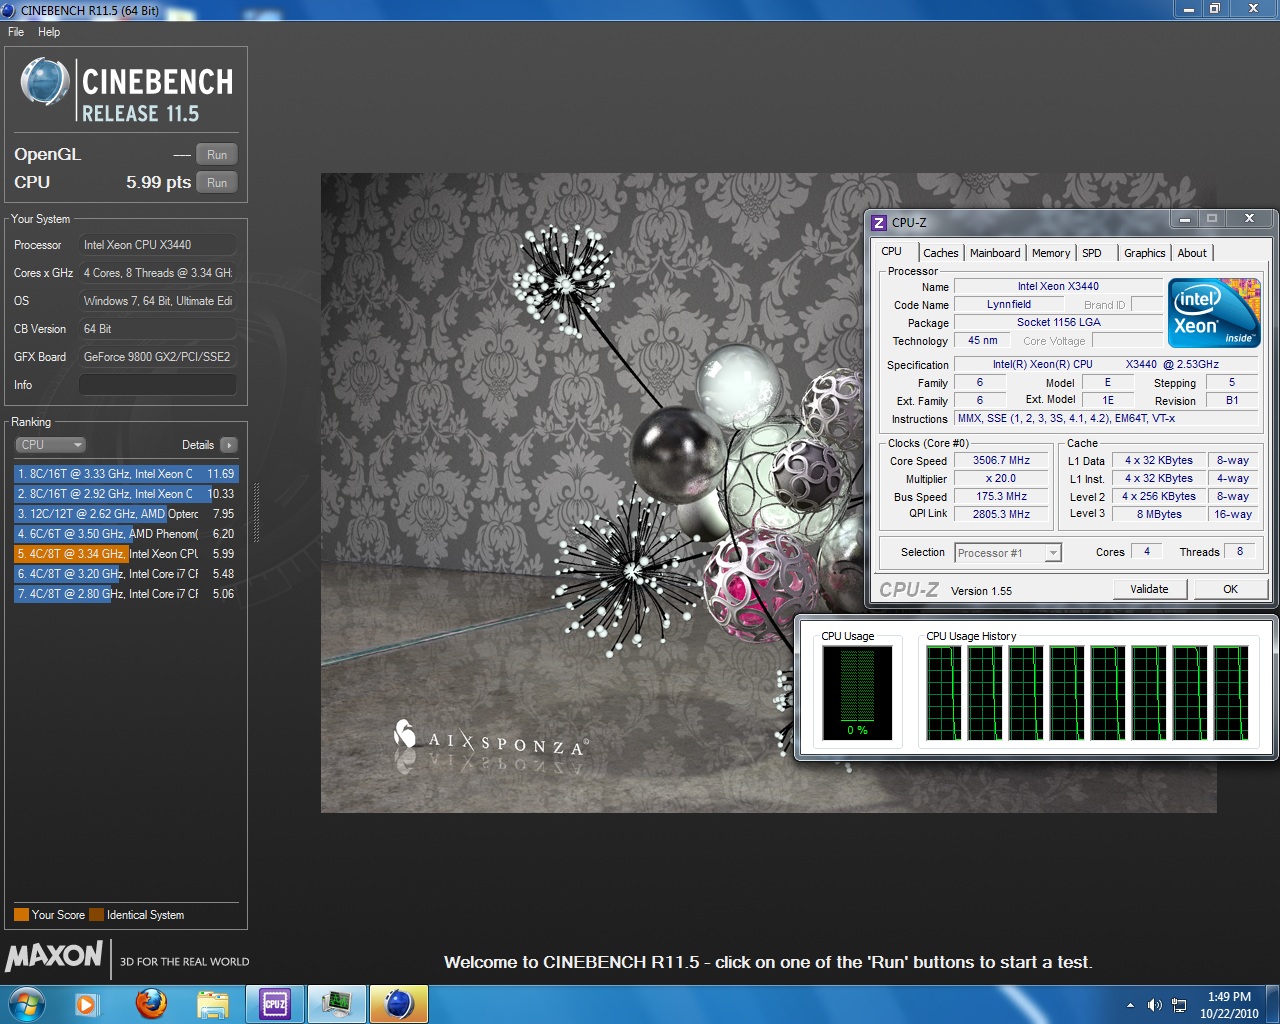Click the CPU Usage 0 % meter

point(857,693)
